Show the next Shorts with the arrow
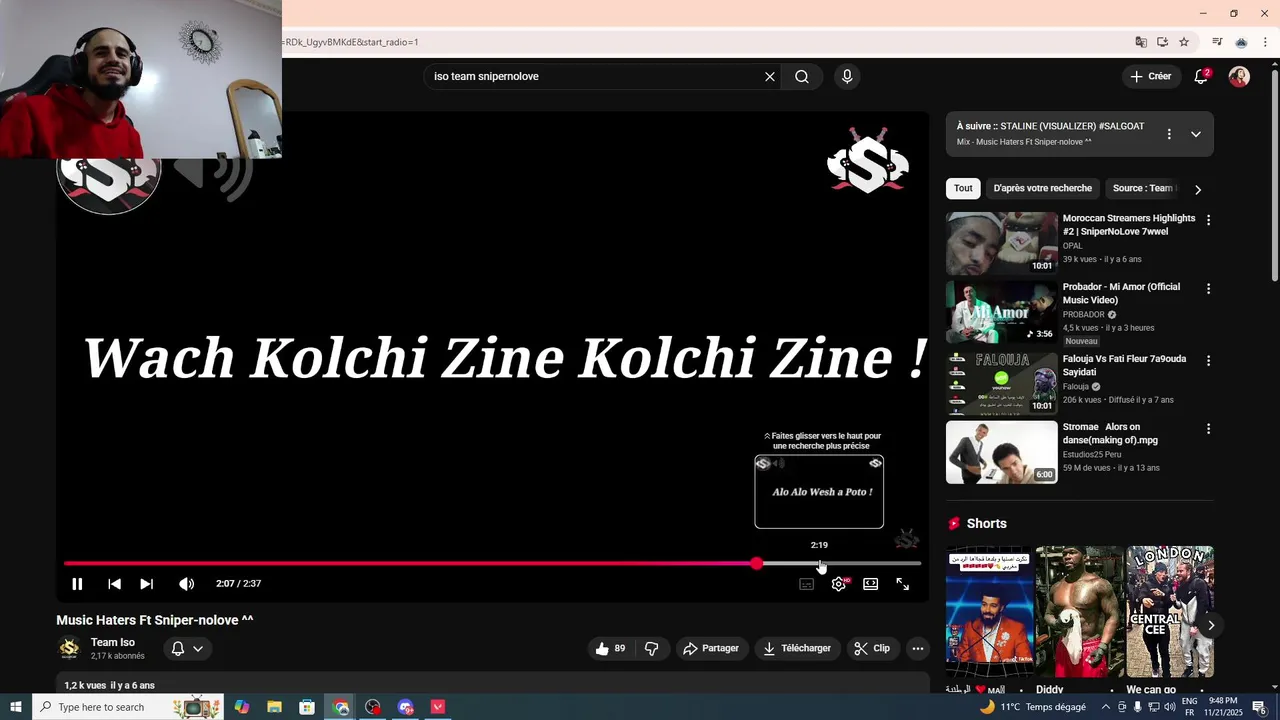1280x720 pixels. point(1211,625)
